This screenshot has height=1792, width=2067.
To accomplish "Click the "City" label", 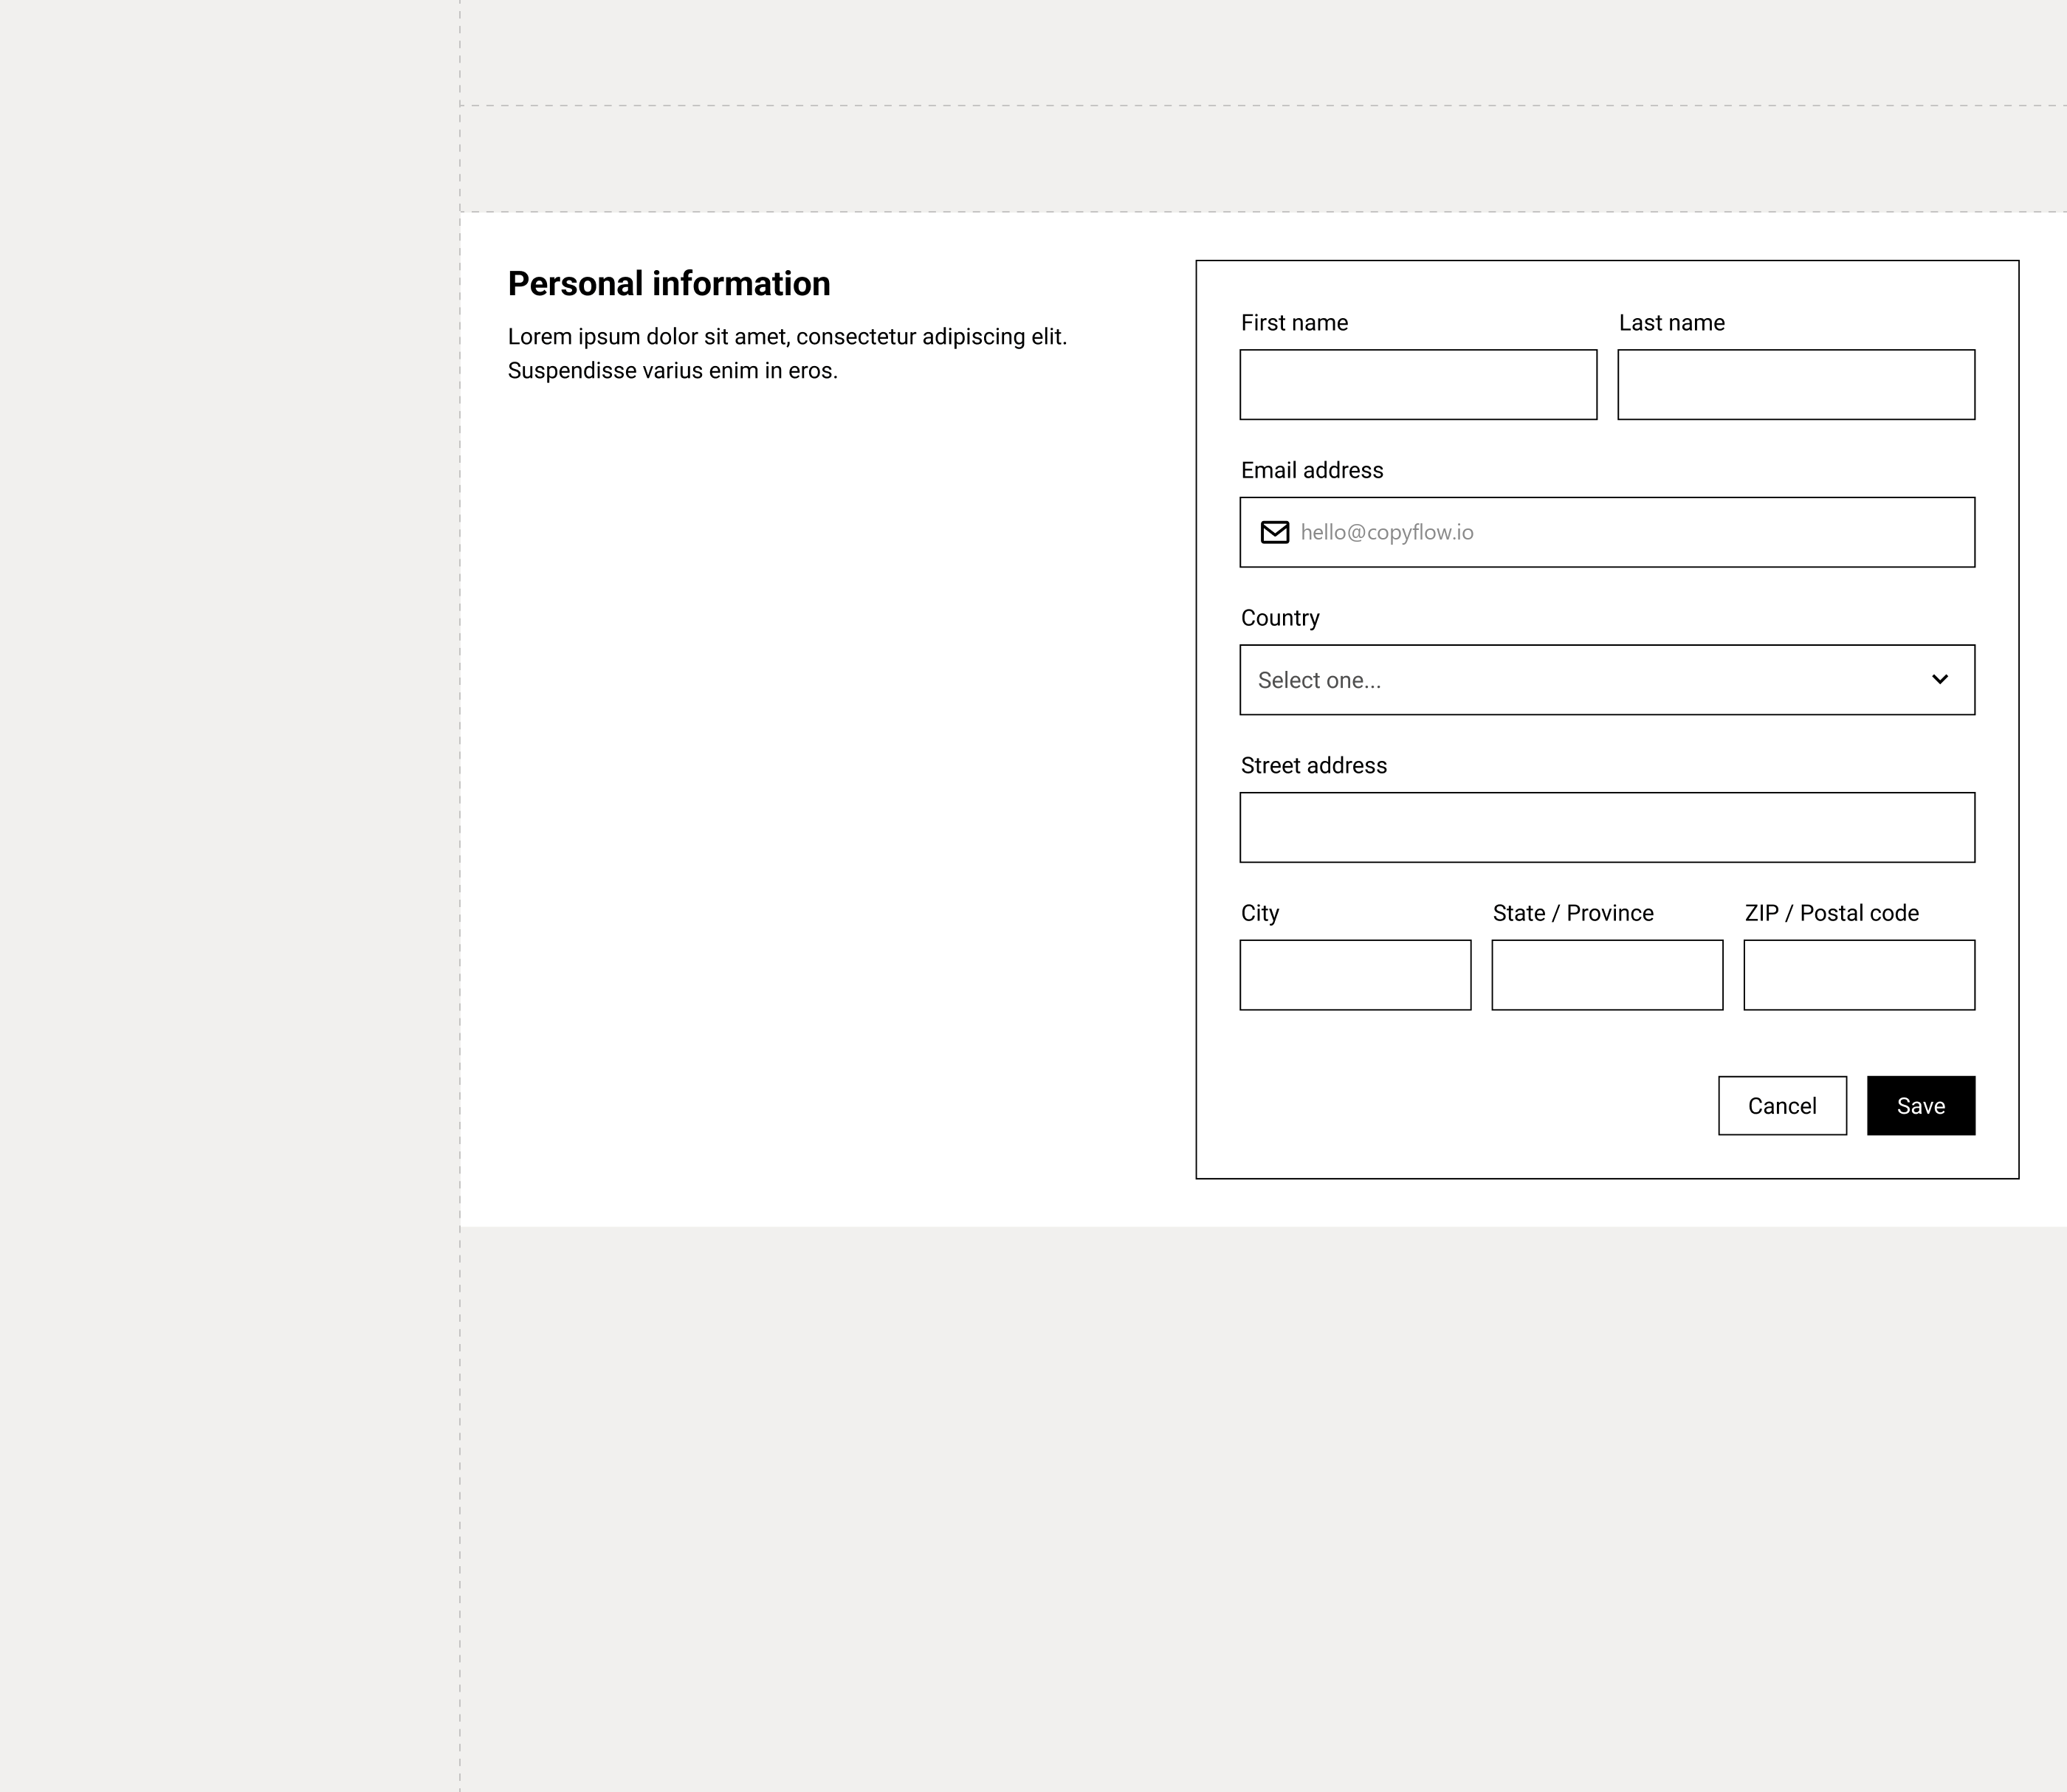I will (x=1260, y=913).
